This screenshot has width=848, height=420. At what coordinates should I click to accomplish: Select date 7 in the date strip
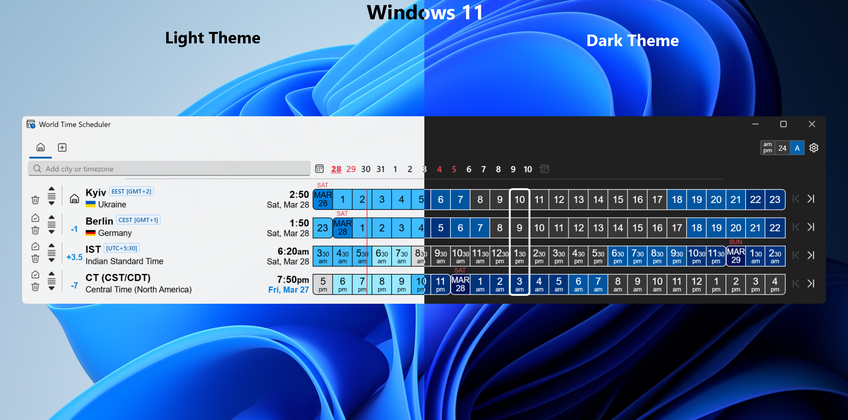tap(483, 169)
